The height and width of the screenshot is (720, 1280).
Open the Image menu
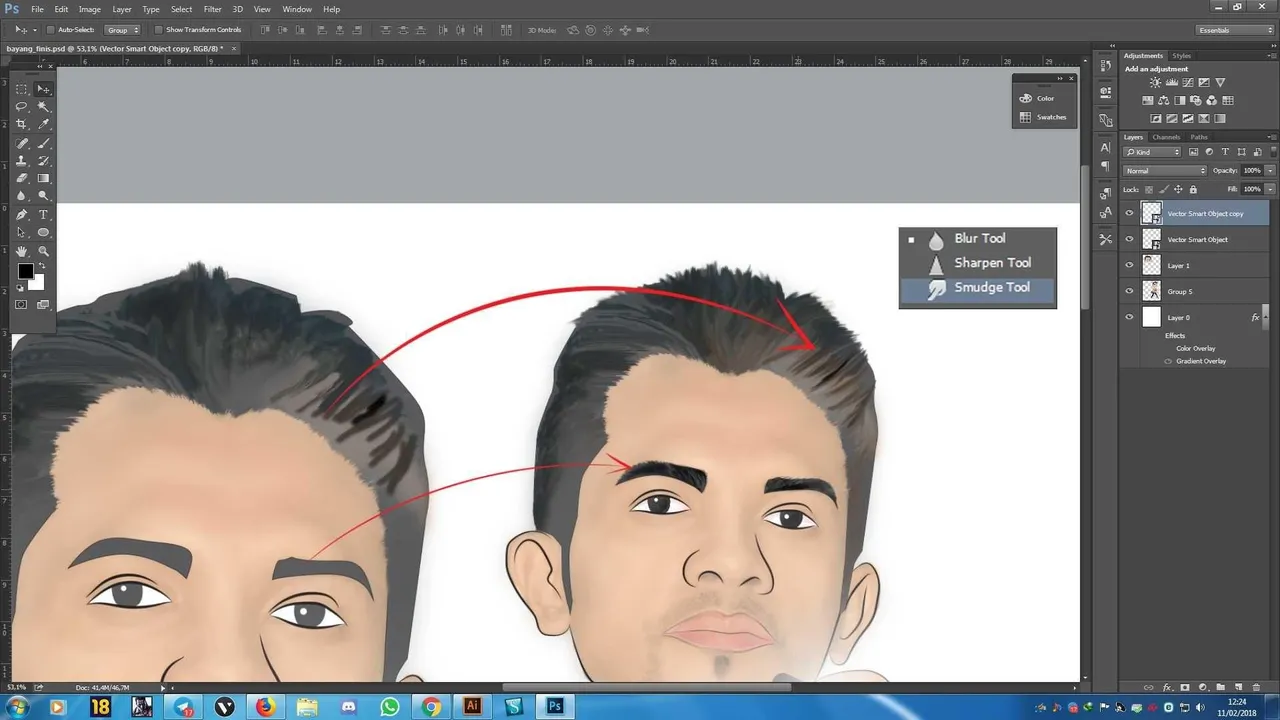tap(90, 9)
